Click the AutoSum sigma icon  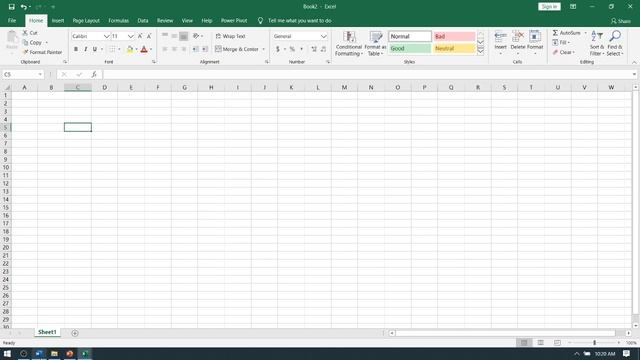(x=555, y=33)
